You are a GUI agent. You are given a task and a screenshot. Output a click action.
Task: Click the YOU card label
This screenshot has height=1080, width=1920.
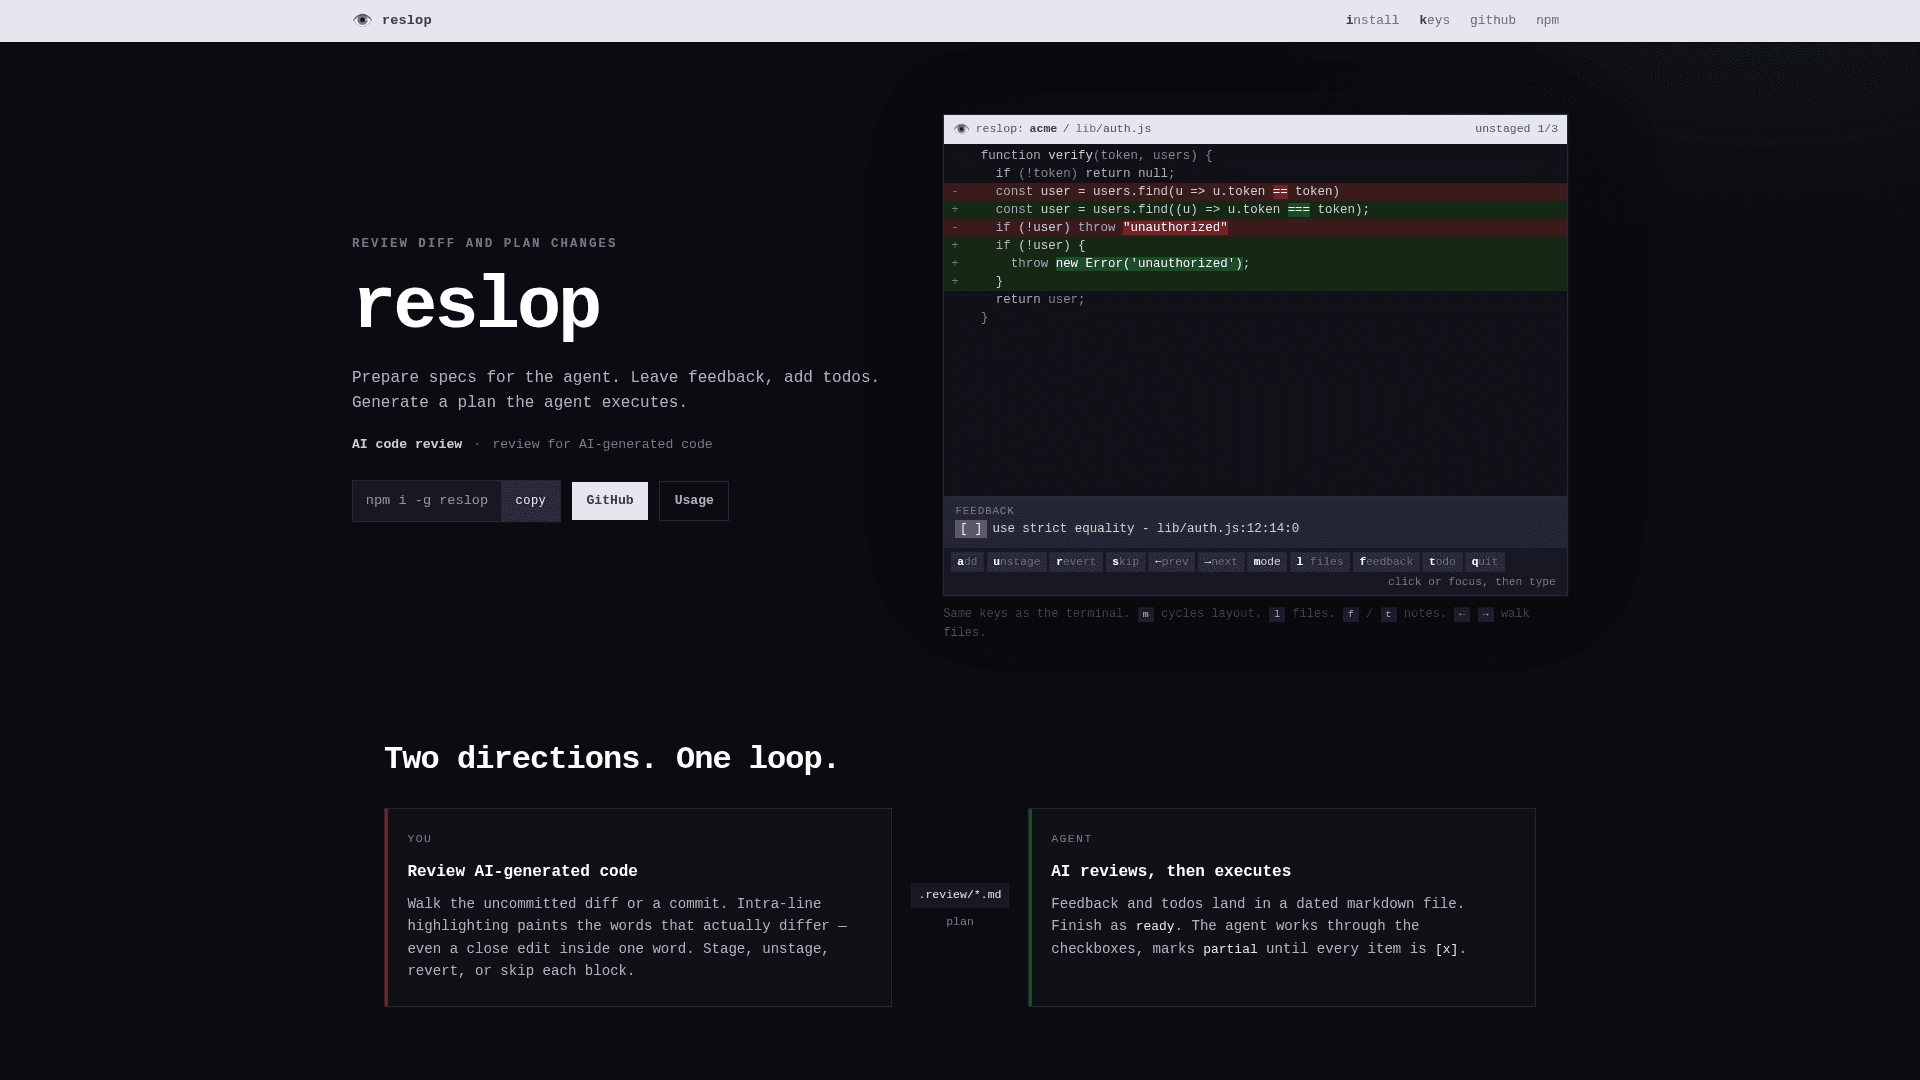(x=420, y=839)
